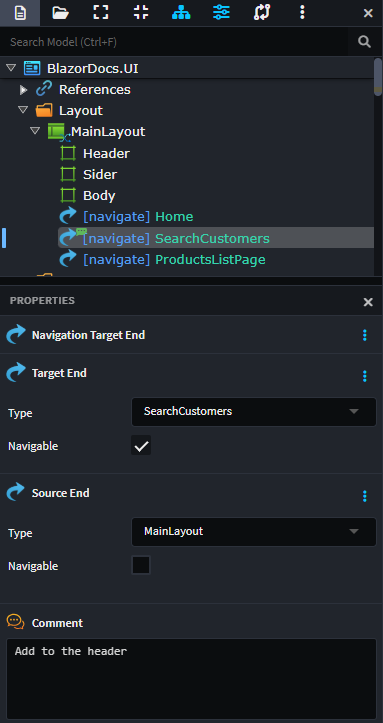Click the References link icon
The width and height of the screenshot is (383, 723).
click(x=44, y=89)
